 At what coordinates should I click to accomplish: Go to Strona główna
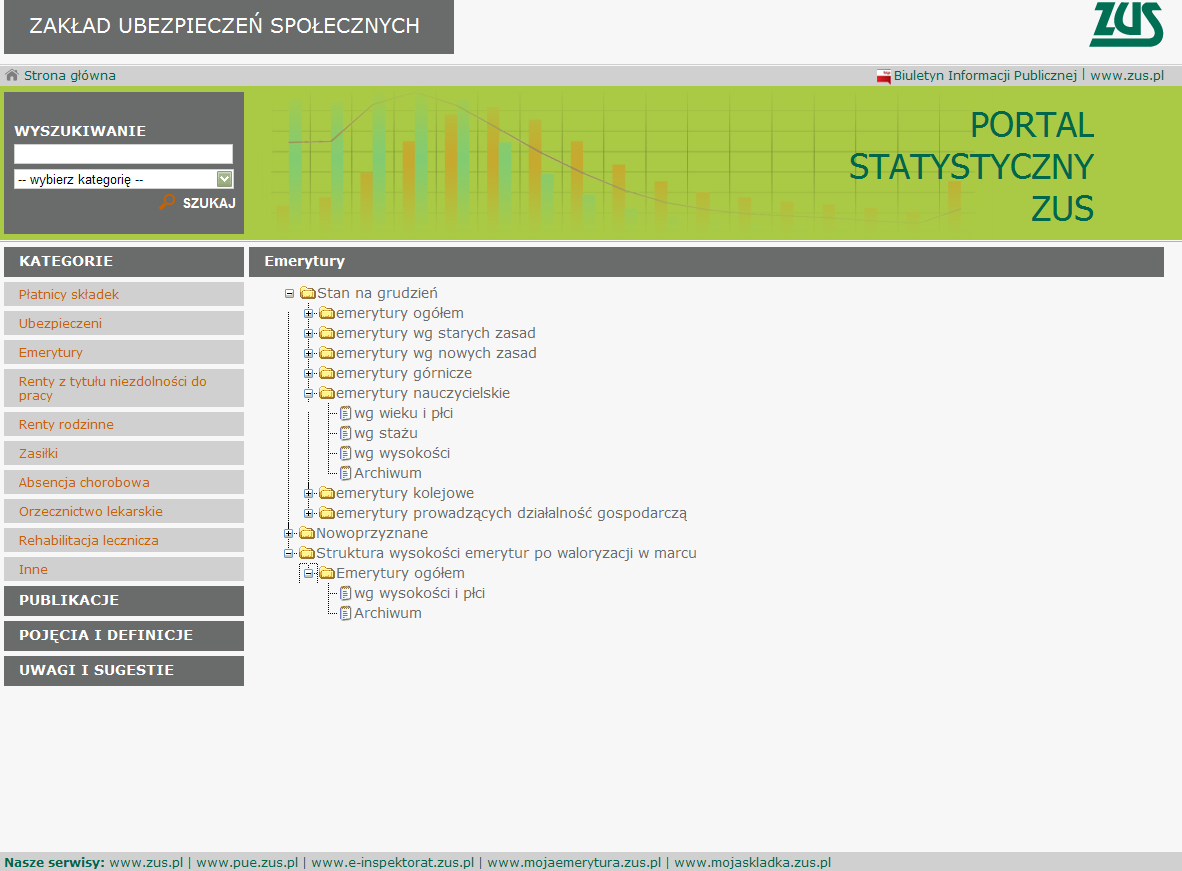pyautogui.click(x=69, y=75)
